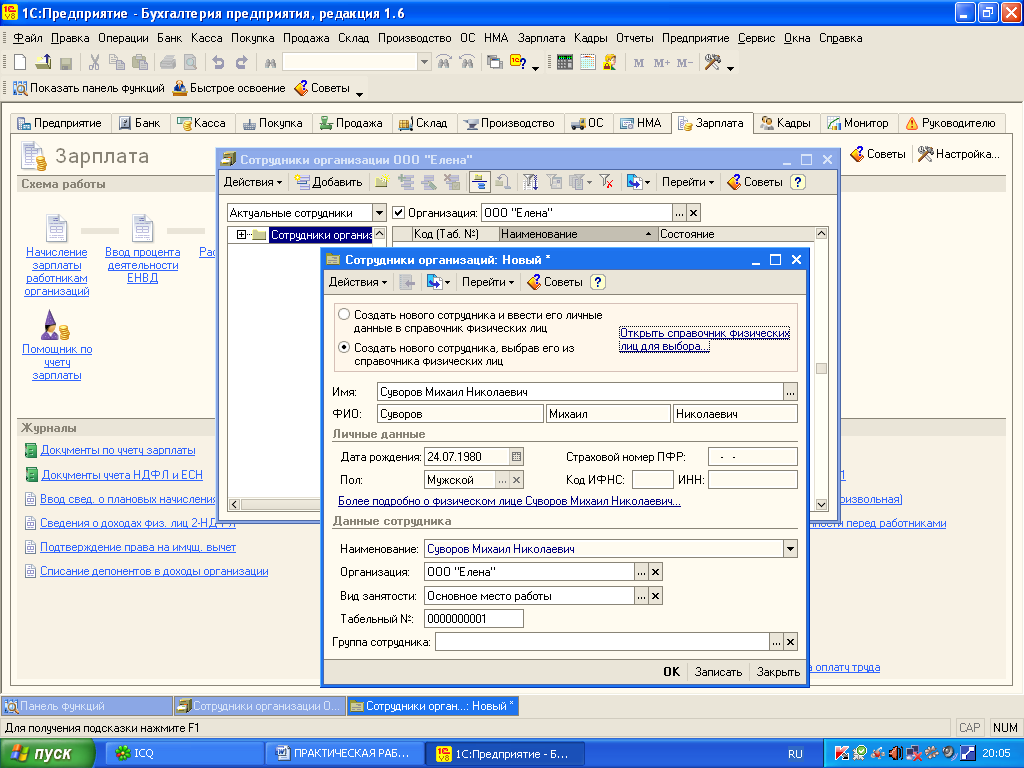The height and width of the screenshot is (768, 1024).
Task: Click the Страховой номер ПФР field
Action: (753, 456)
